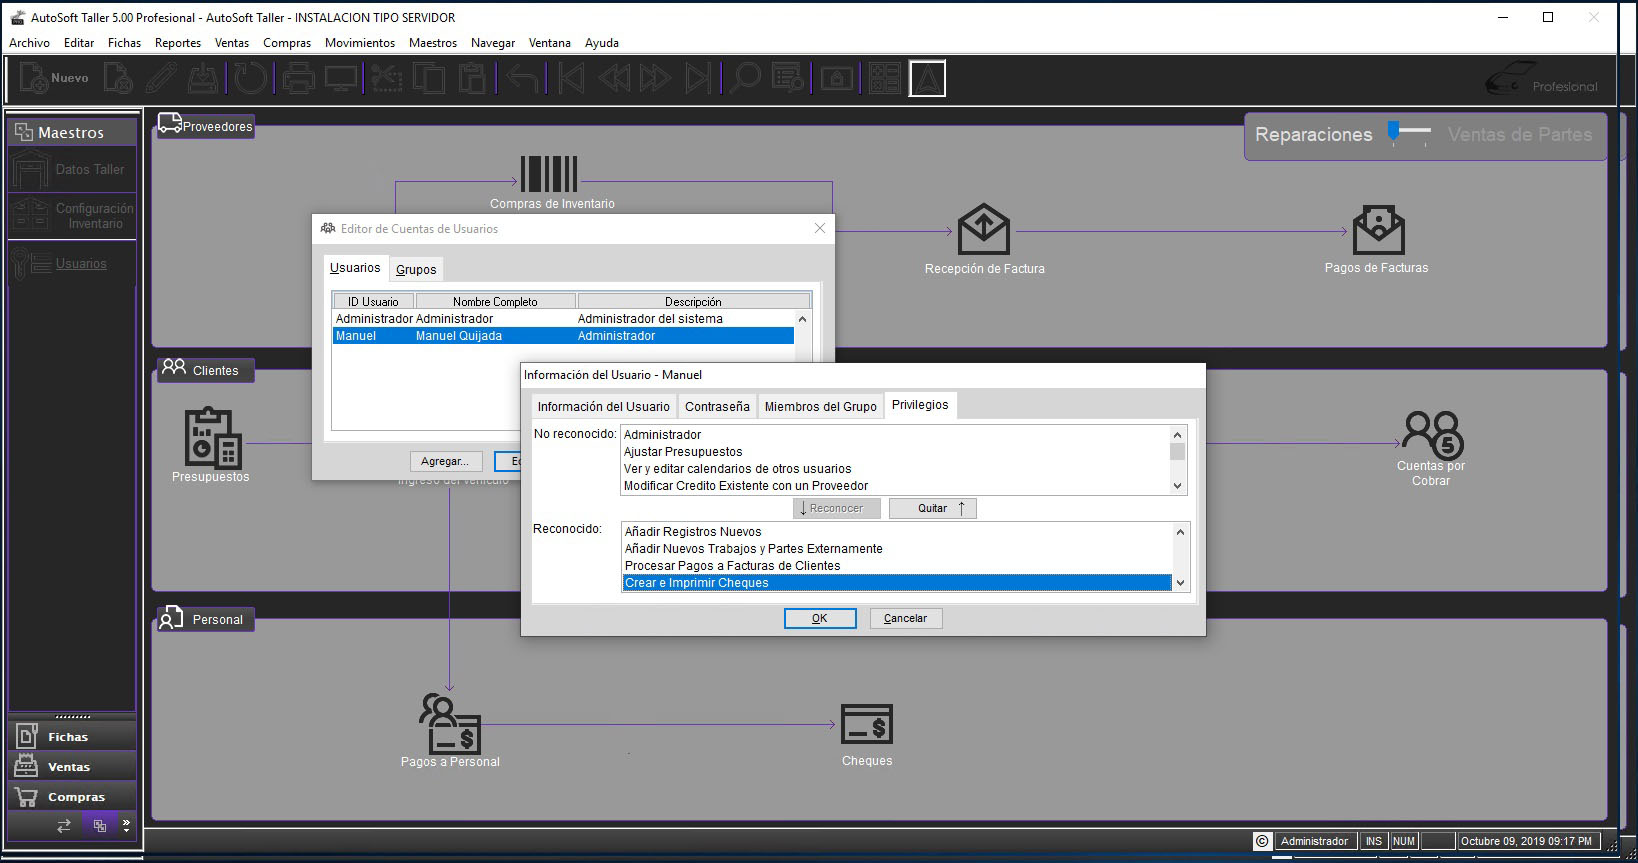Click the magnifier search toolbar icon
Image resolution: width=1638 pixels, height=863 pixels.
(745, 78)
